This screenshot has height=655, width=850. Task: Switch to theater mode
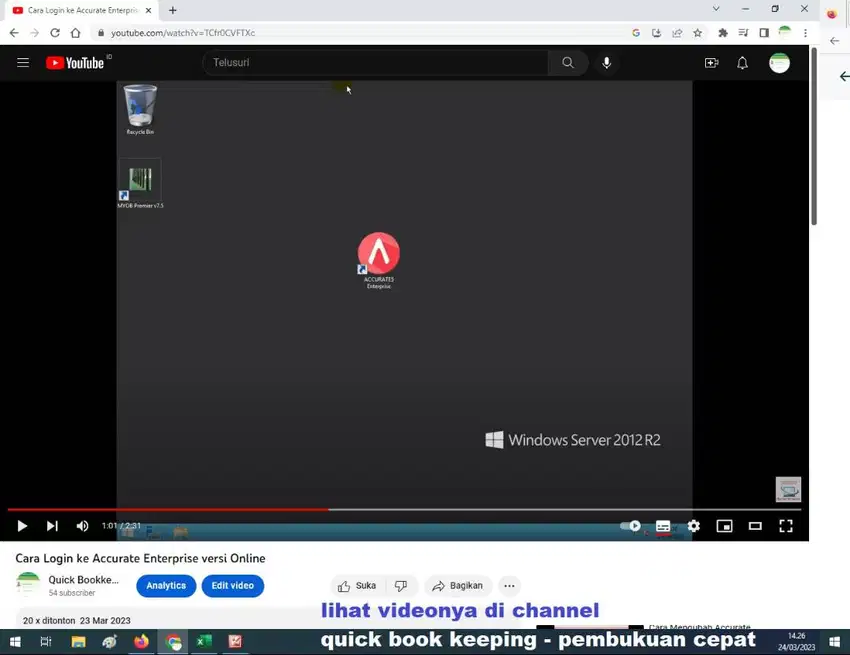pos(755,526)
